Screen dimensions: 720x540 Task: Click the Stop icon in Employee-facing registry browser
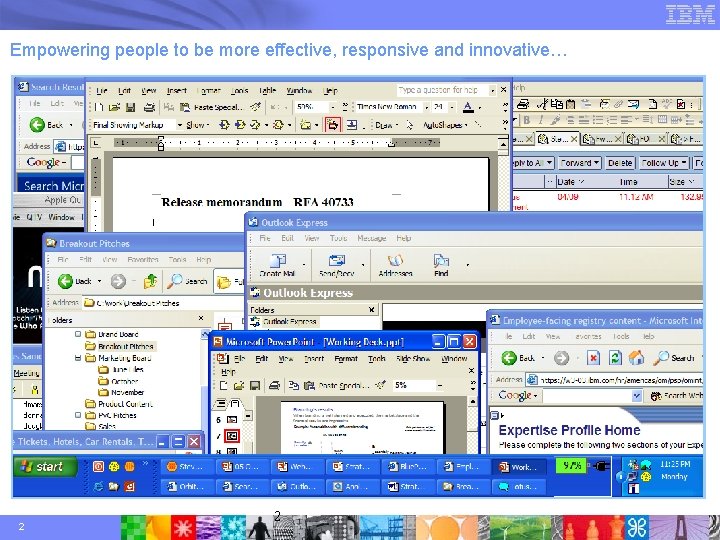click(x=594, y=357)
